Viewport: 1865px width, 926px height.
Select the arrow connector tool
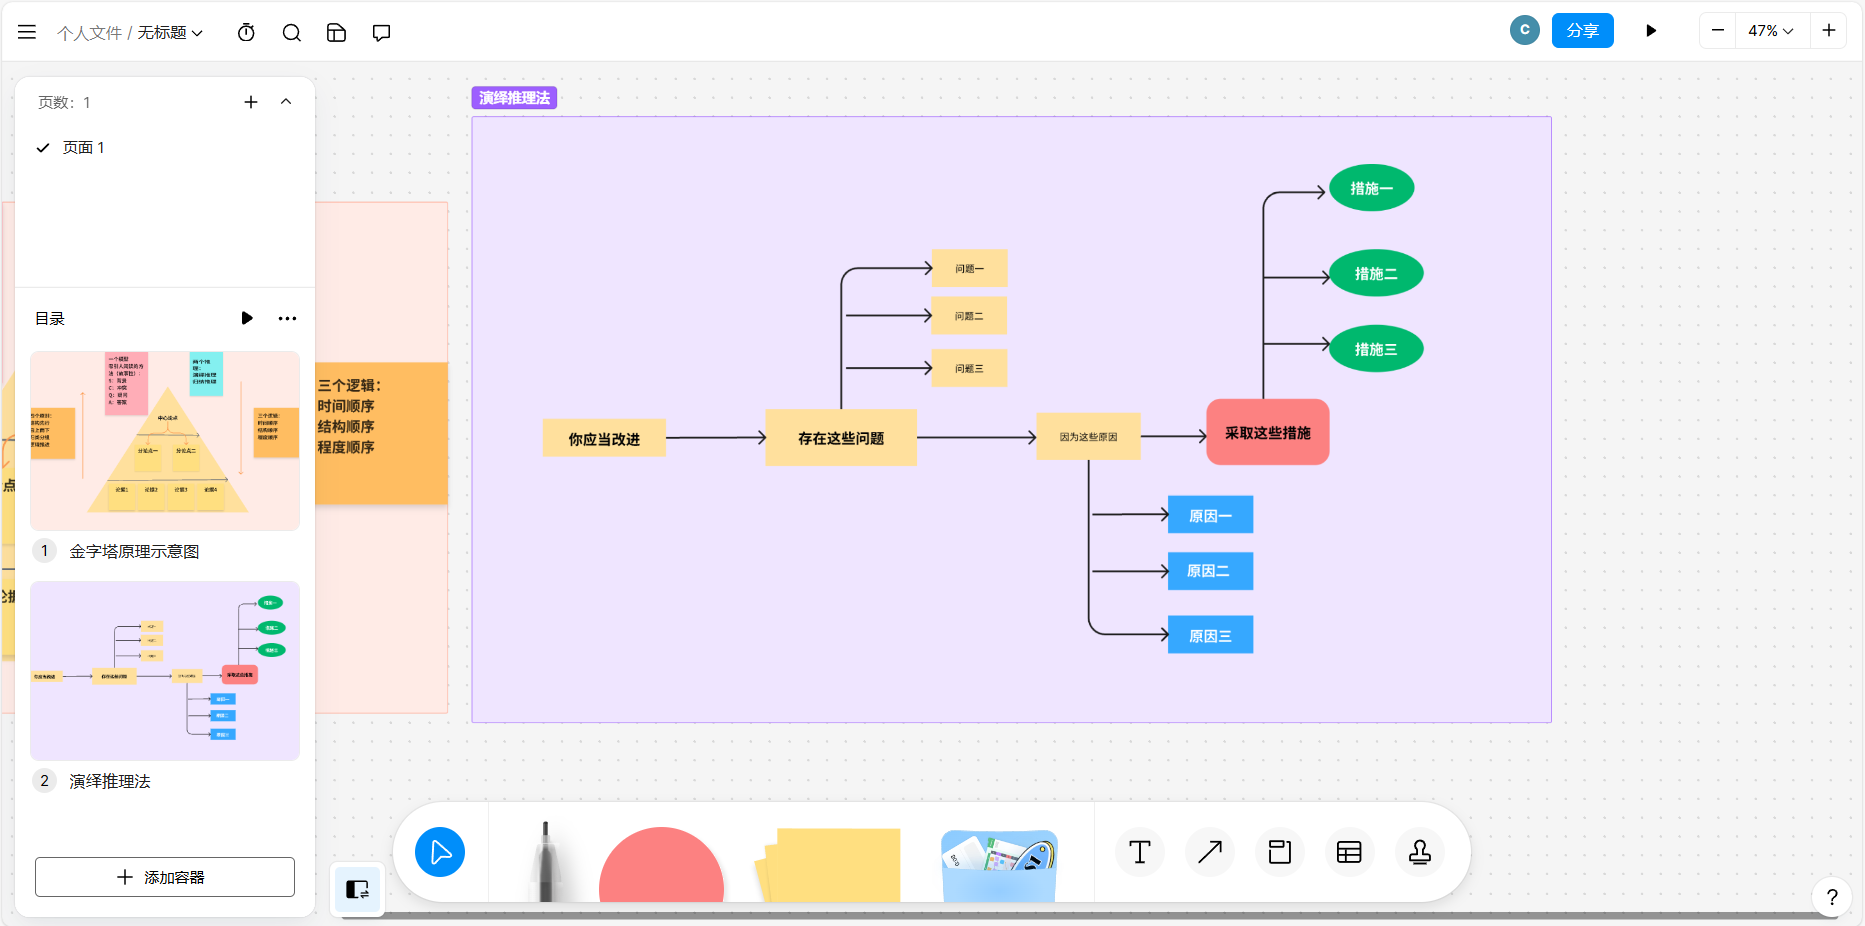(x=1209, y=852)
